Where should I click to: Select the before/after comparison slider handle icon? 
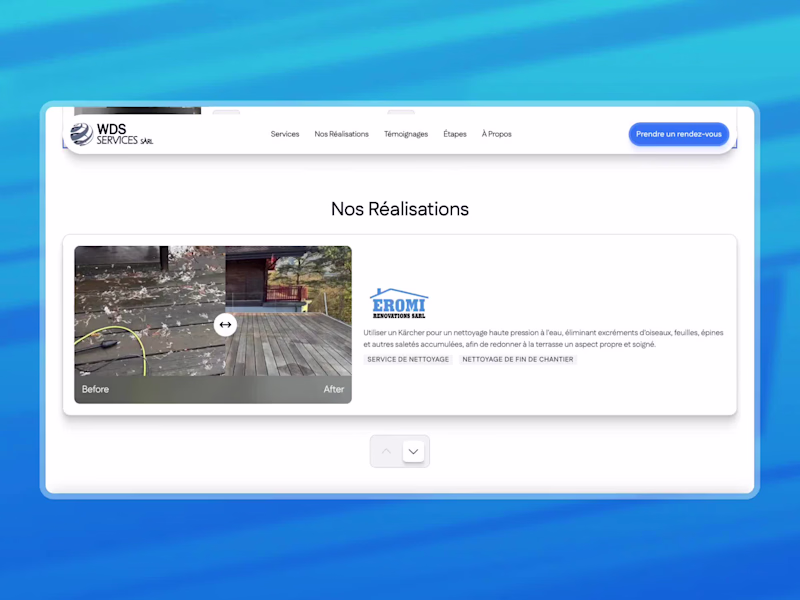point(226,324)
